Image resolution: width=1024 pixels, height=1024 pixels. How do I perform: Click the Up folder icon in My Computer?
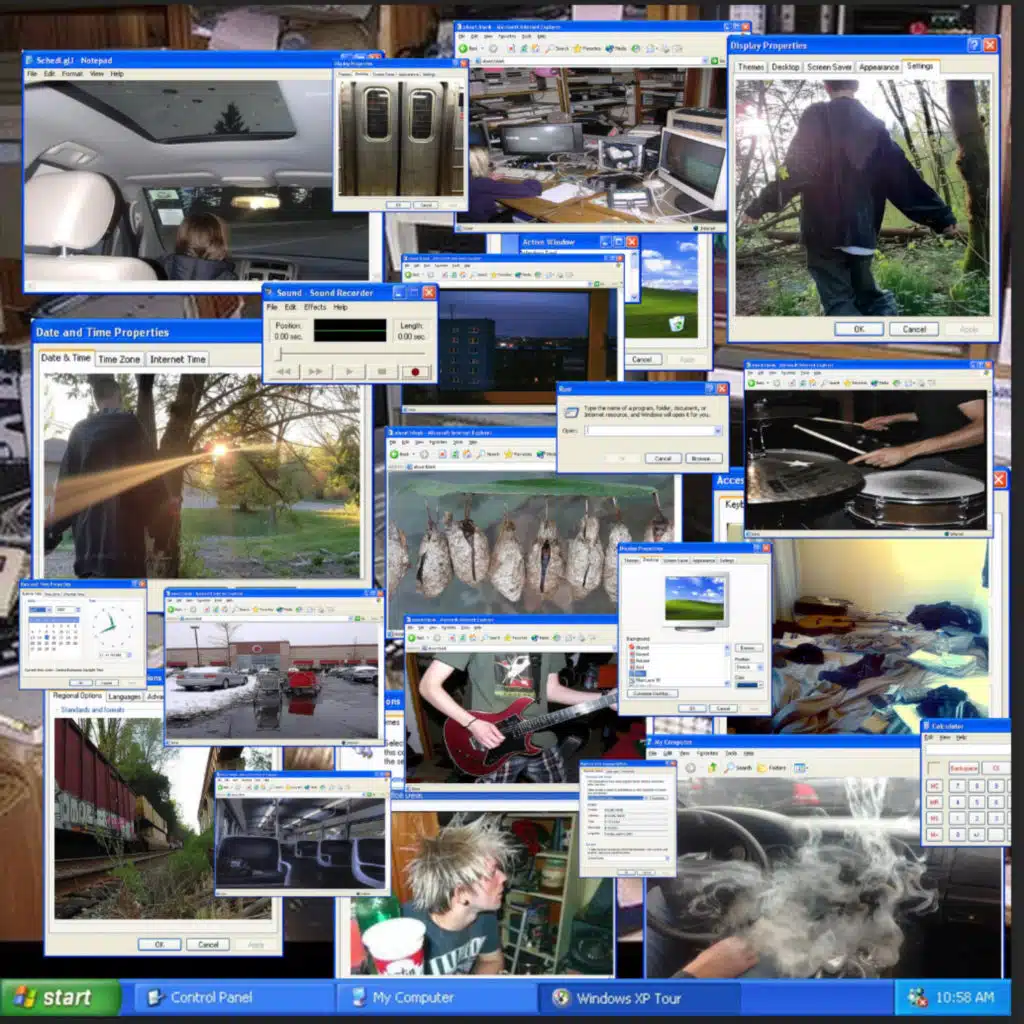pyautogui.click(x=712, y=767)
